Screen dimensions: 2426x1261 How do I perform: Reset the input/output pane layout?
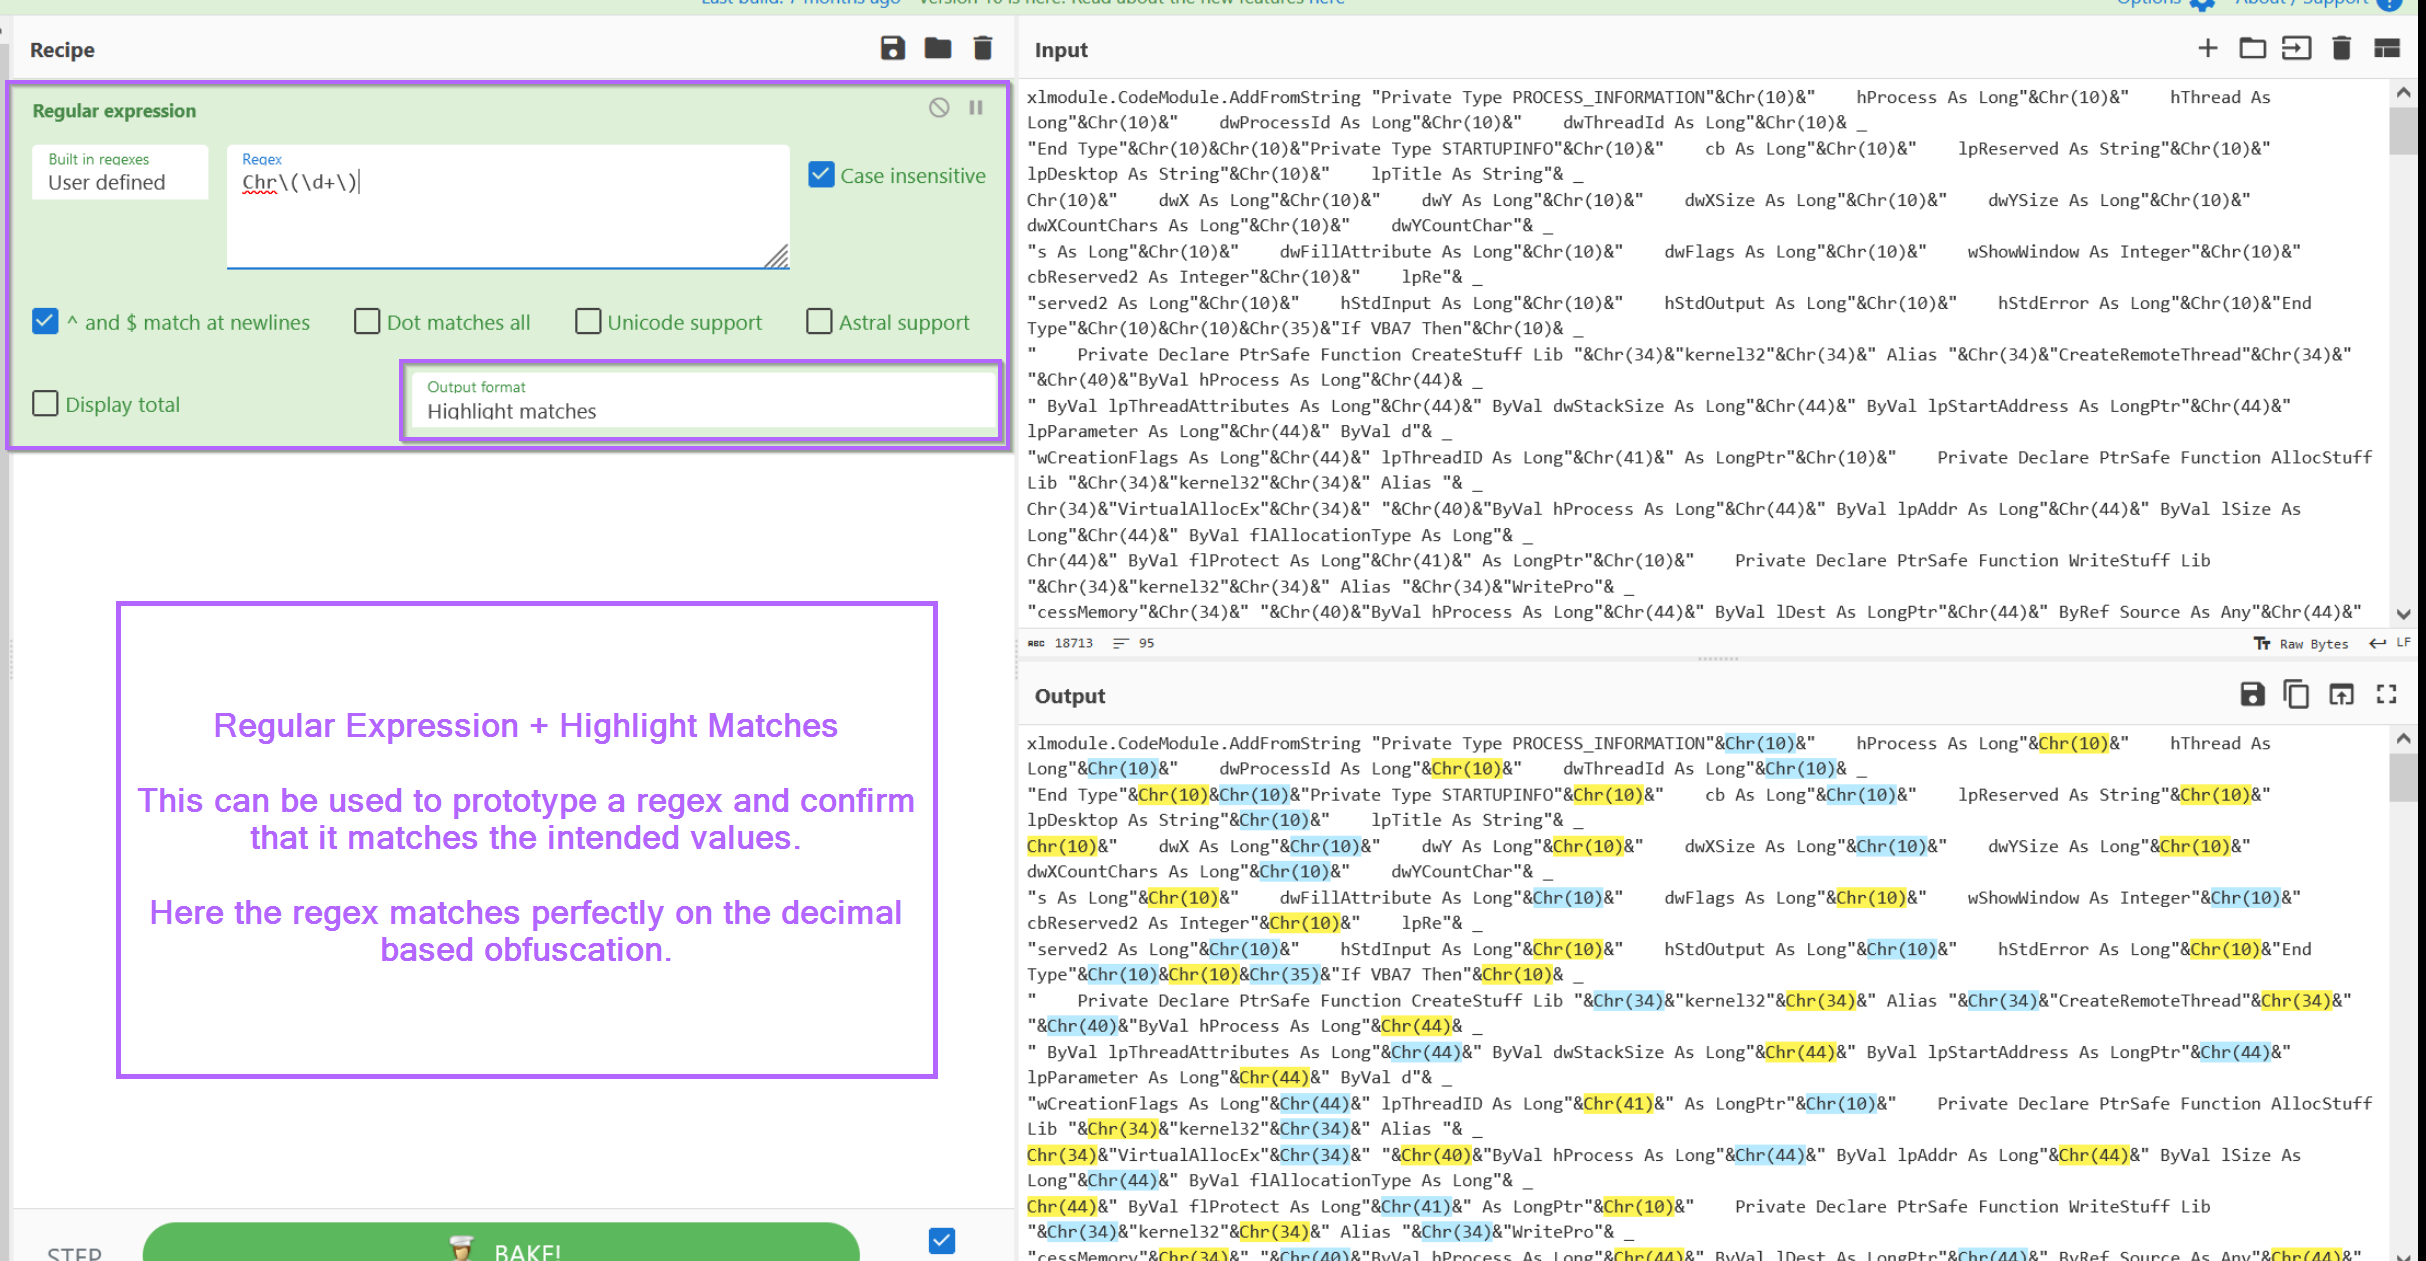(2387, 48)
